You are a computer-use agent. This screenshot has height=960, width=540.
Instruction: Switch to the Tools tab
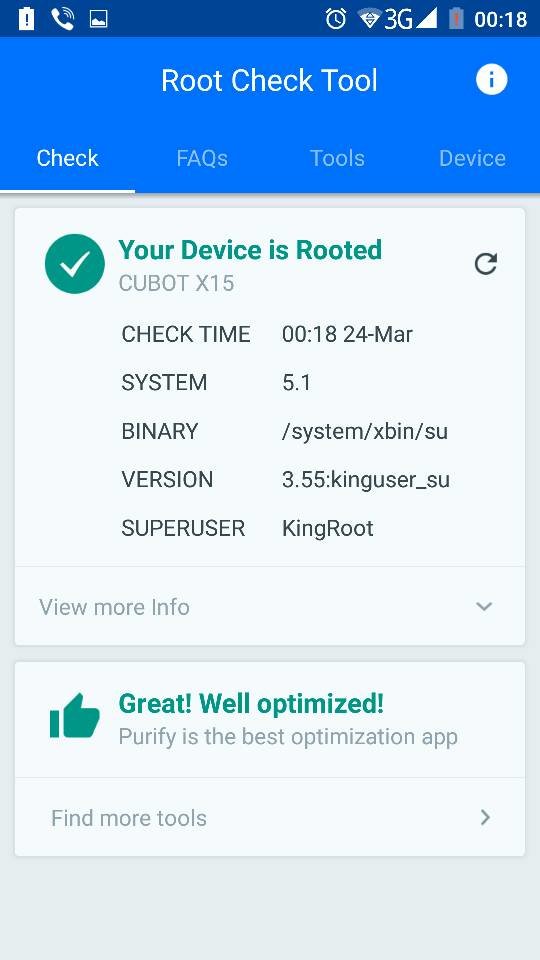coord(337,159)
